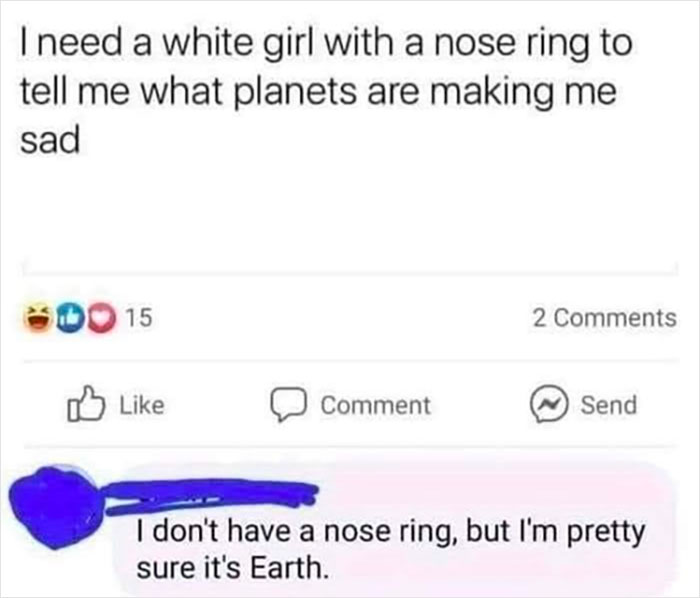
Task: Open the list of 15 reactions
Action: click(139, 318)
